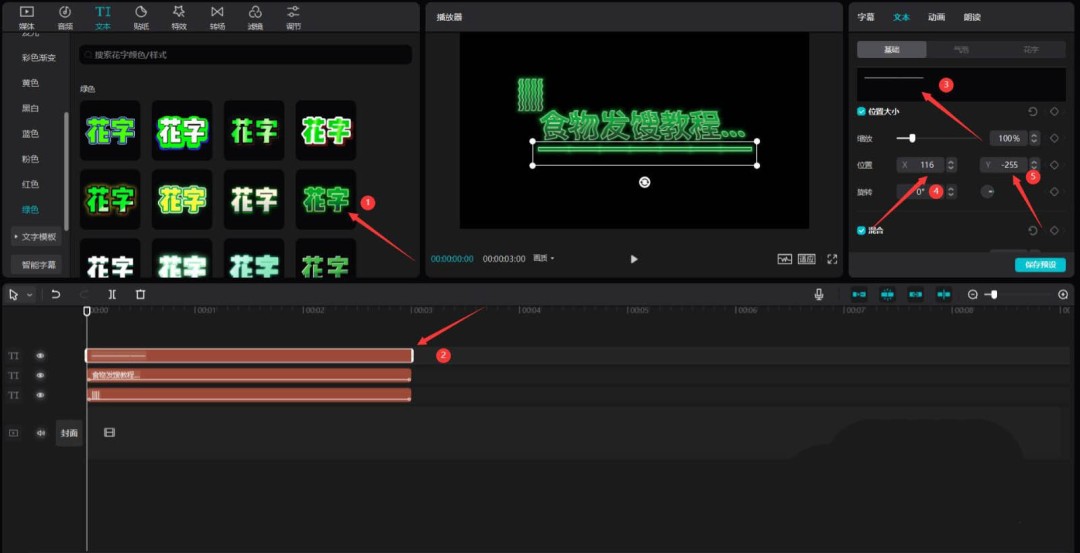Toggle the 位置大小 checkbox
Image resolution: width=1080 pixels, height=553 pixels.
point(862,112)
